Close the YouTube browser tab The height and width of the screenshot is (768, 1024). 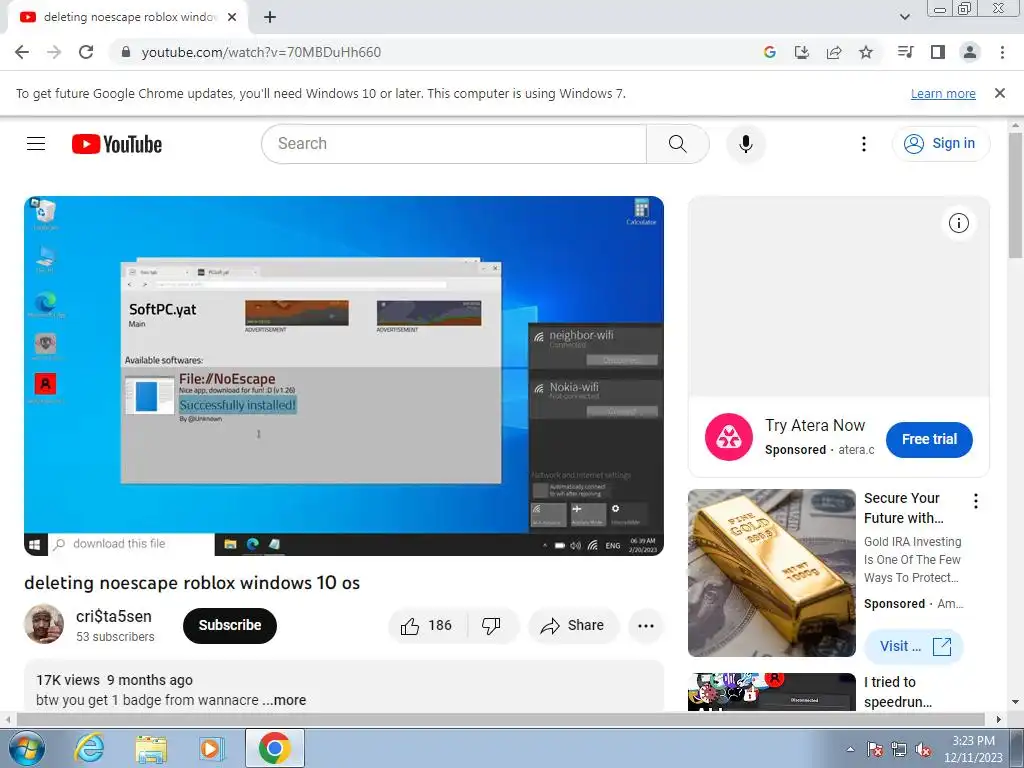click(x=232, y=17)
